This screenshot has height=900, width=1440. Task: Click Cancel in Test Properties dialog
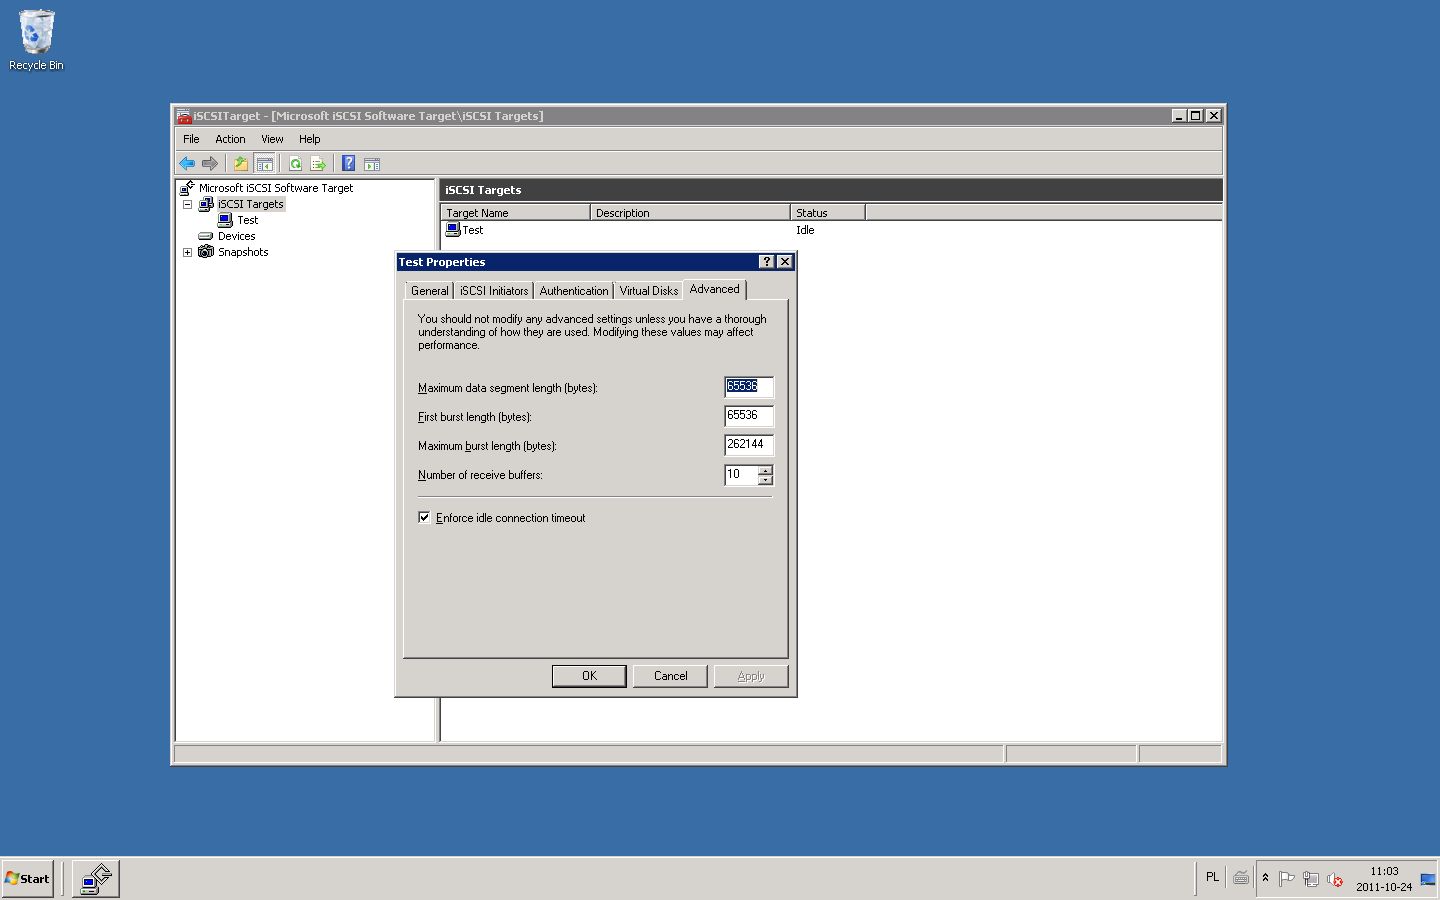670,676
